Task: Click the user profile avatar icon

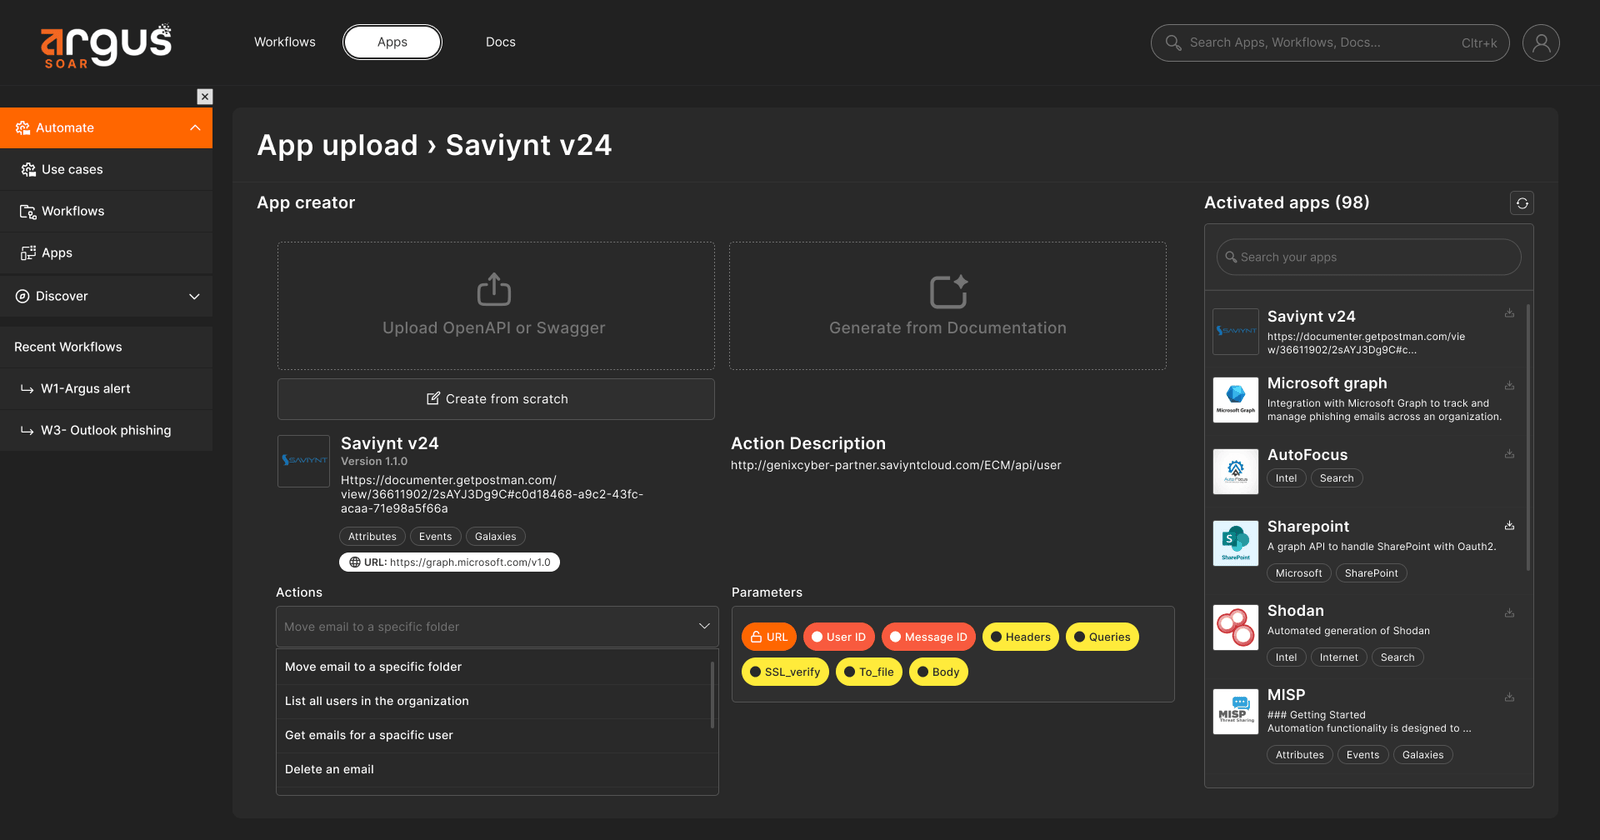Action: pos(1540,43)
